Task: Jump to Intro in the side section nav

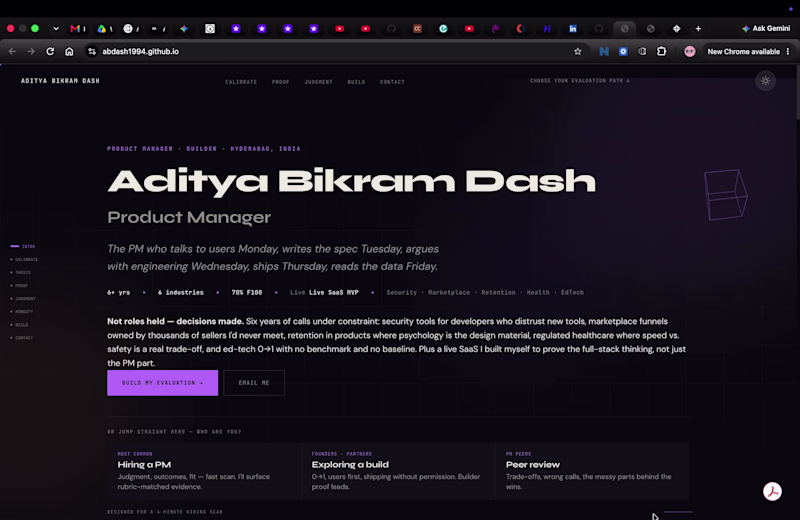Action: 23,246
